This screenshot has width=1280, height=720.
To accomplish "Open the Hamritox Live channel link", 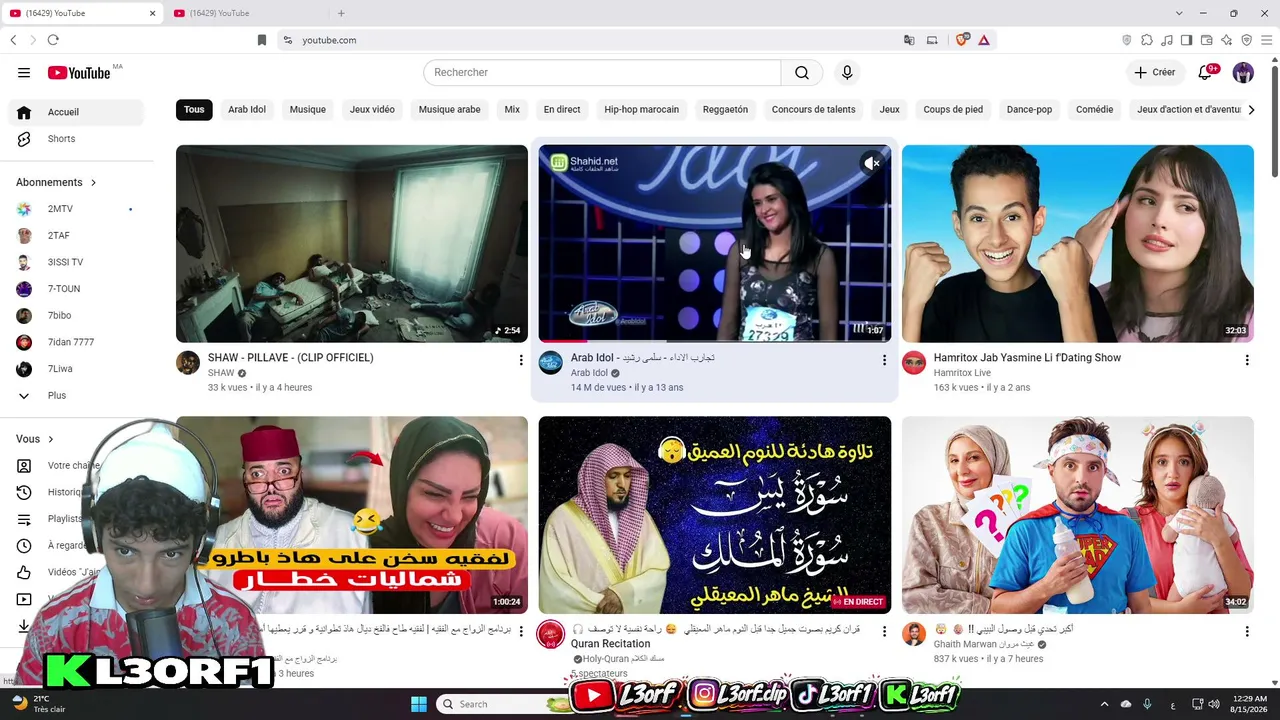I will pyautogui.click(x=962, y=373).
